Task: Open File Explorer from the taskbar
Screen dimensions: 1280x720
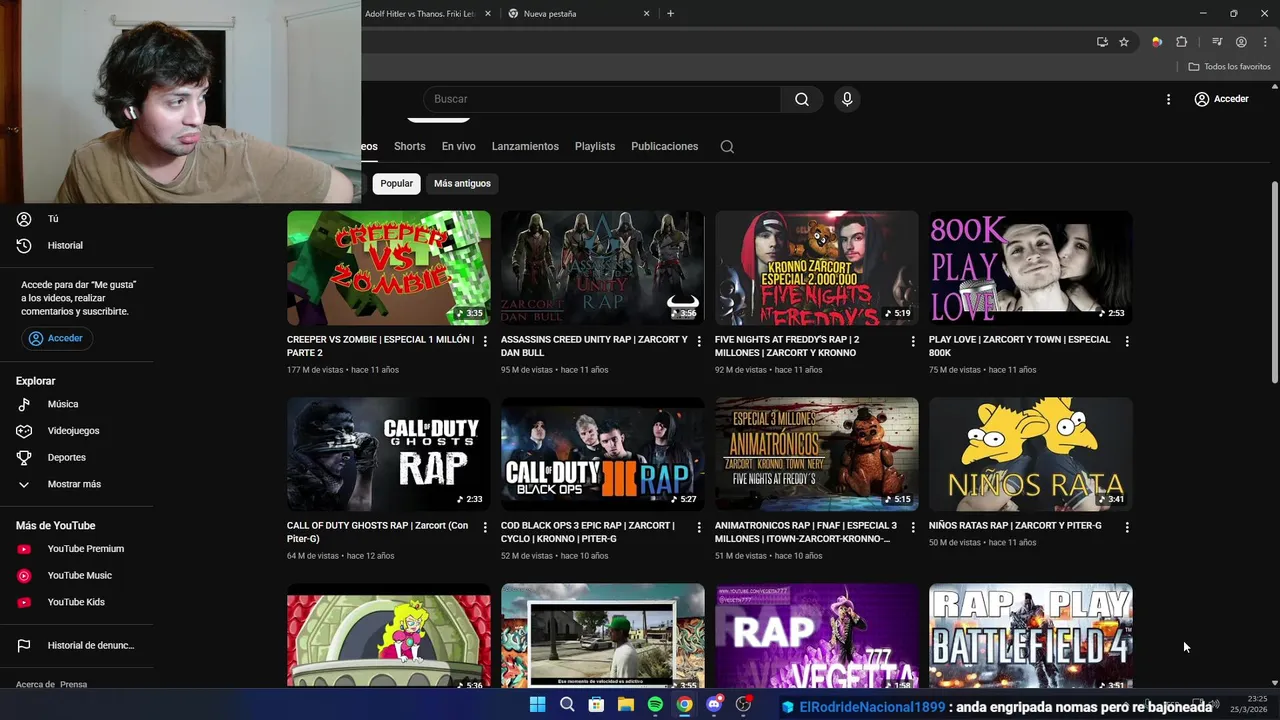Action: [x=626, y=705]
